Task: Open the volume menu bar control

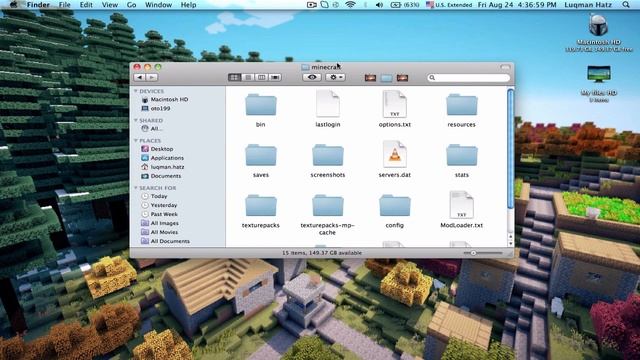Action: click(x=379, y=5)
